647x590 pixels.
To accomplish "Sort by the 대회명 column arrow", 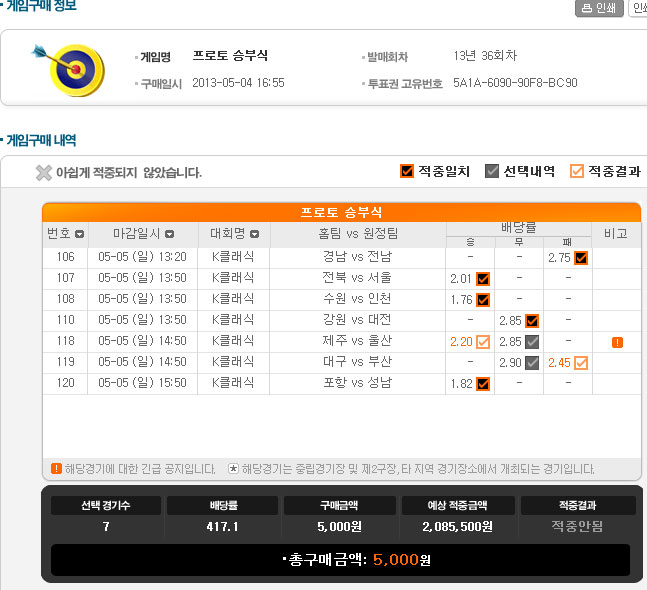I will click(255, 234).
